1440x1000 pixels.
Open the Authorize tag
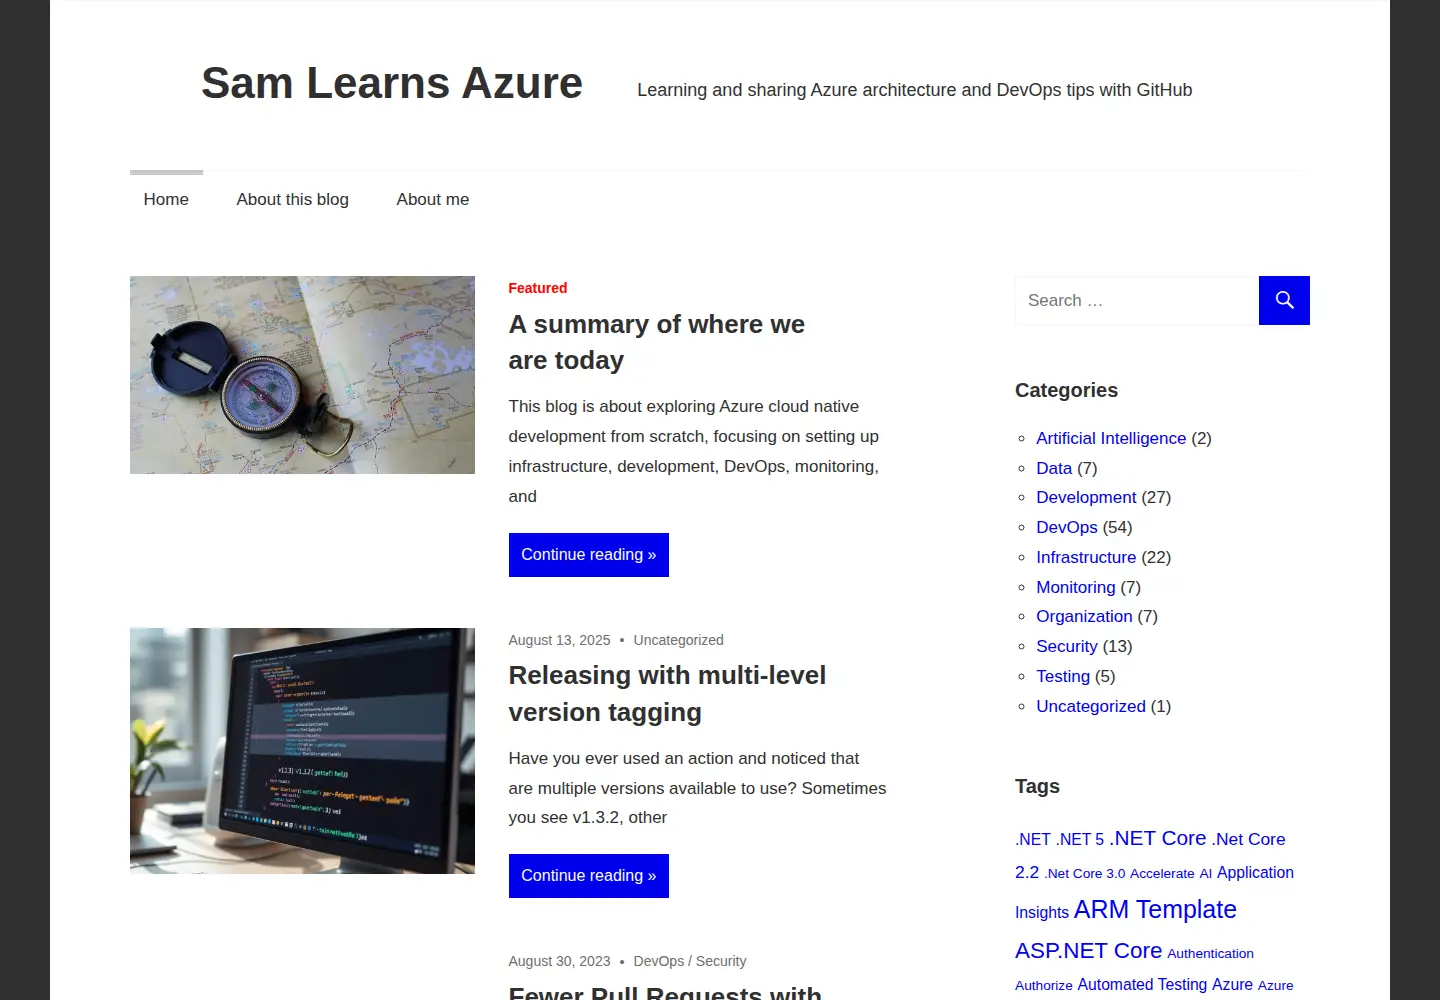[1044, 985]
